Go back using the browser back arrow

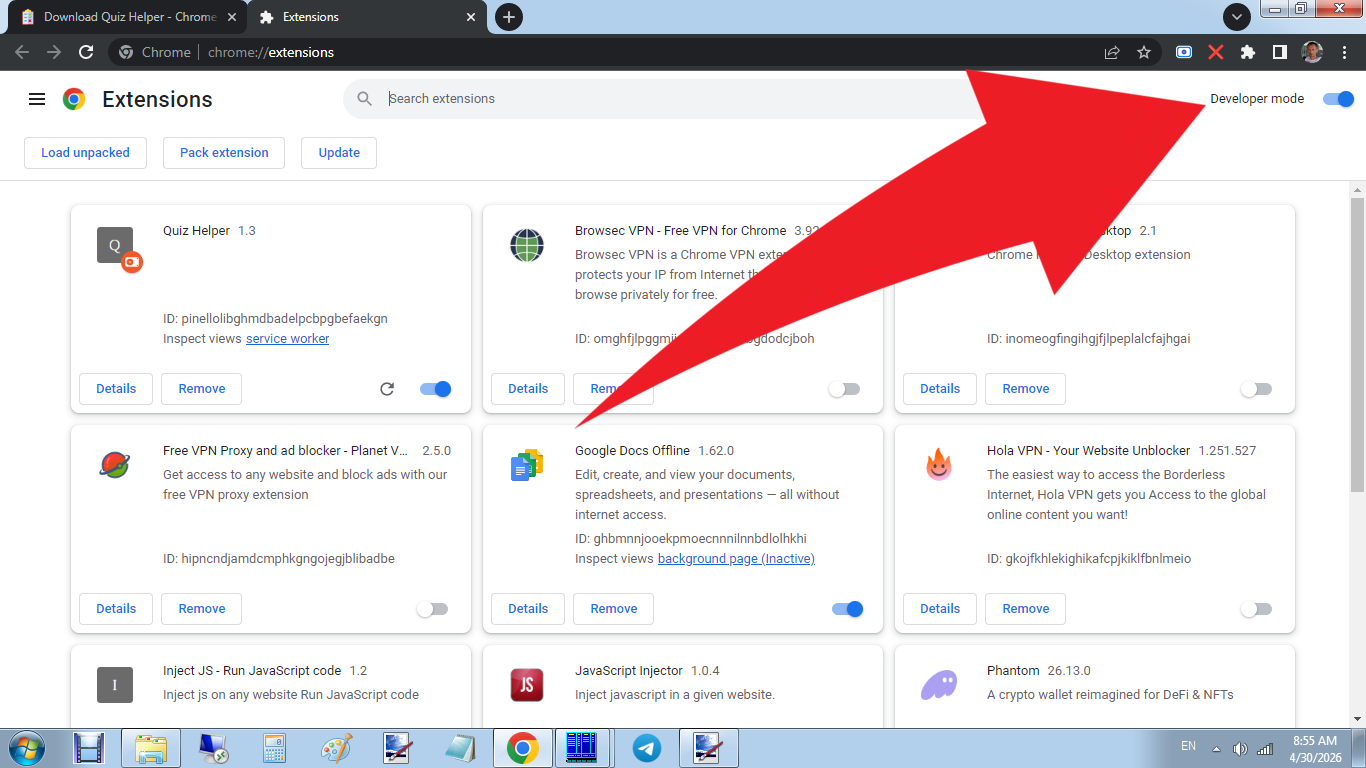[x=22, y=52]
